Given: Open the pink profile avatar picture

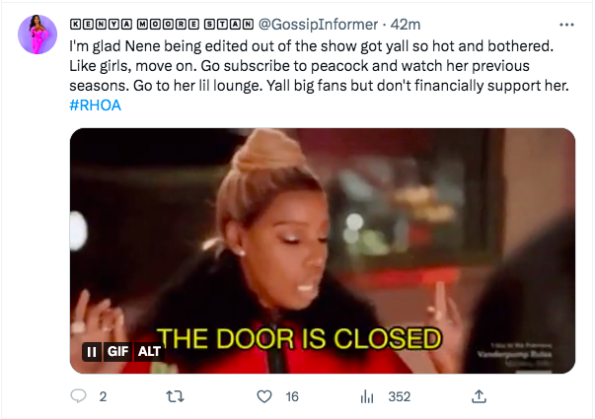Looking at the screenshot, I should pyautogui.click(x=38, y=35).
